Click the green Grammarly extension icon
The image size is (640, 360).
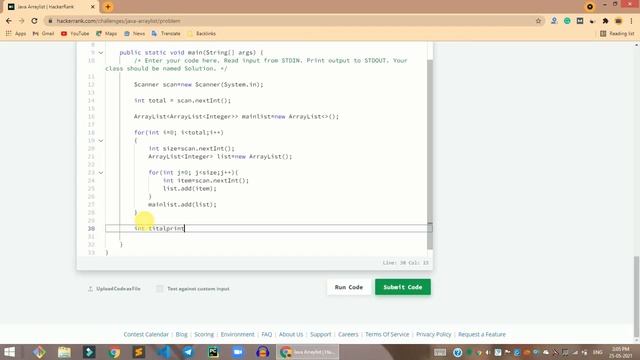click(x=567, y=21)
